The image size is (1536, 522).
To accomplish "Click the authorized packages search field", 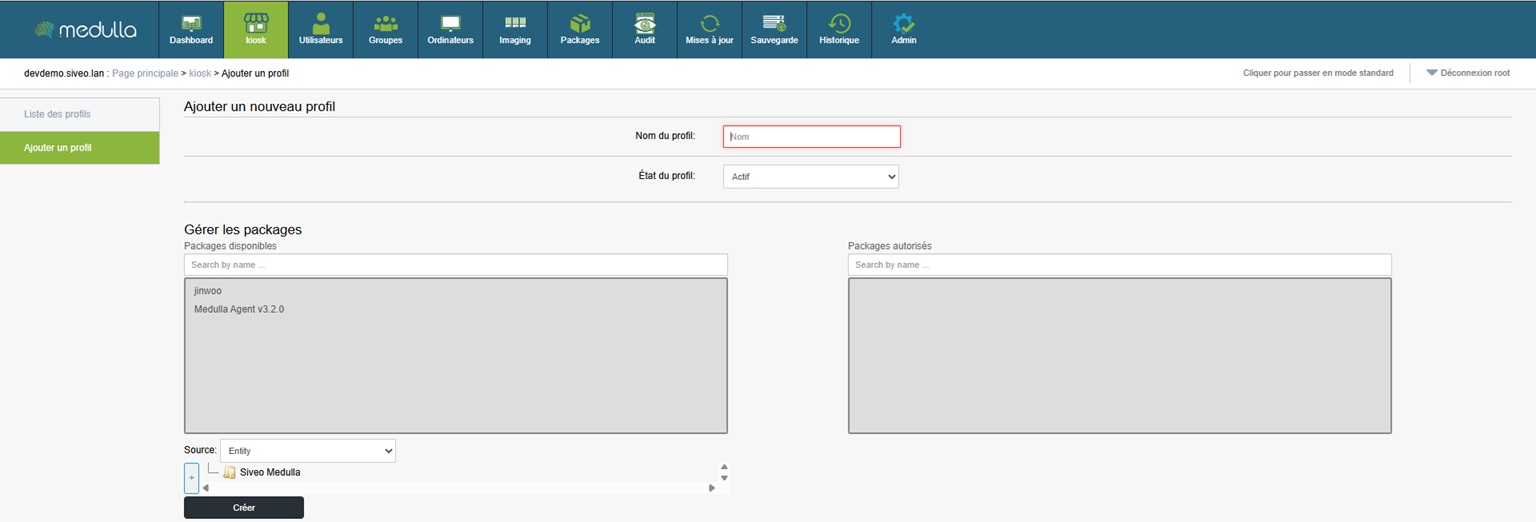I will click(x=1120, y=265).
